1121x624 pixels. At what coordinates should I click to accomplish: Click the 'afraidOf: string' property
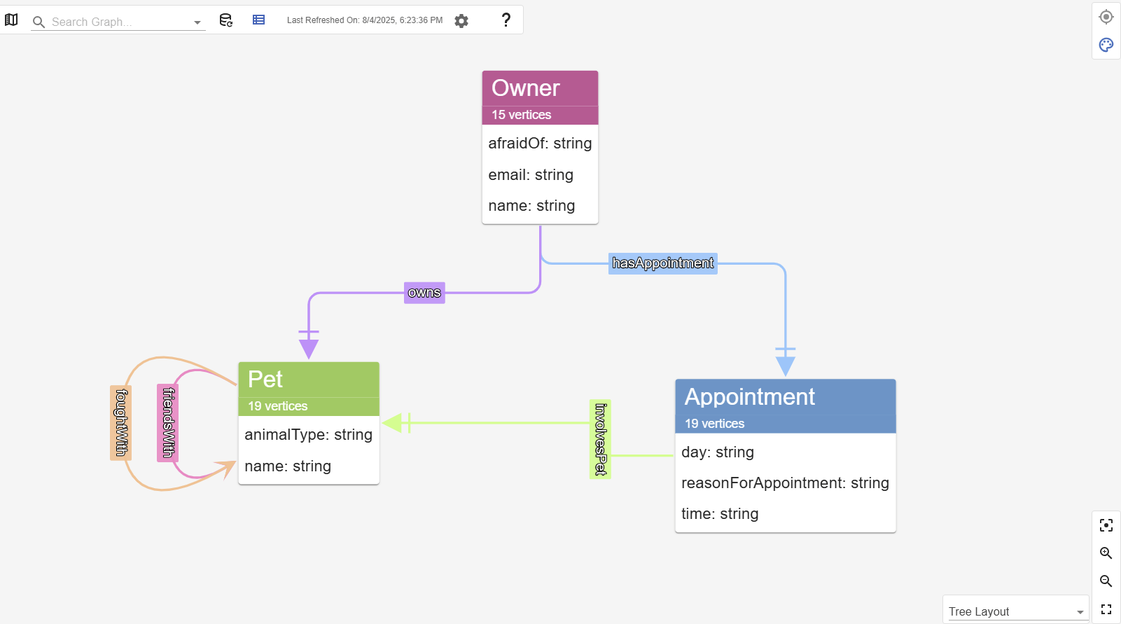pyautogui.click(x=540, y=143)
